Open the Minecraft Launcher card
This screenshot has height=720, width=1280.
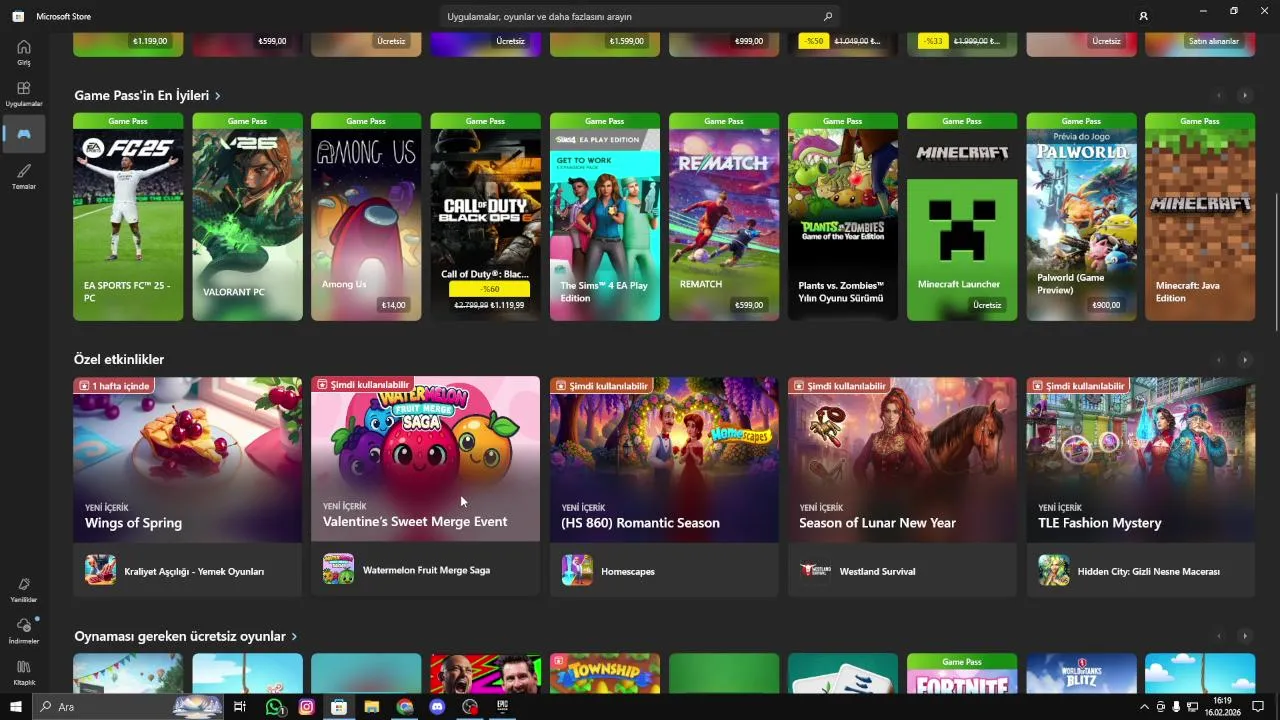(961, 217)
